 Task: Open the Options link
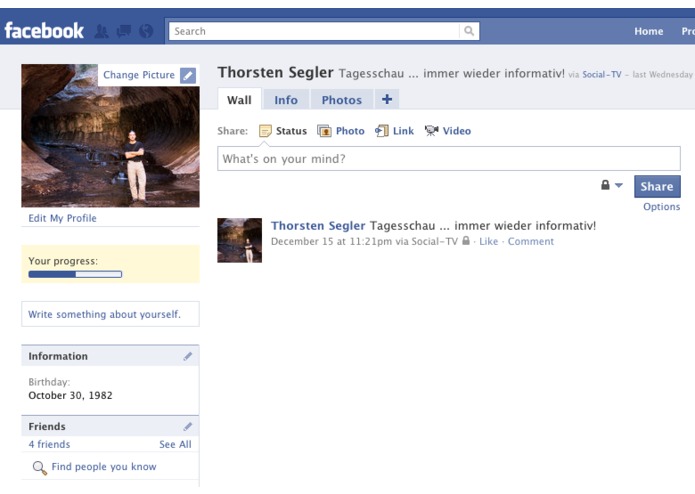coord(661,207)
